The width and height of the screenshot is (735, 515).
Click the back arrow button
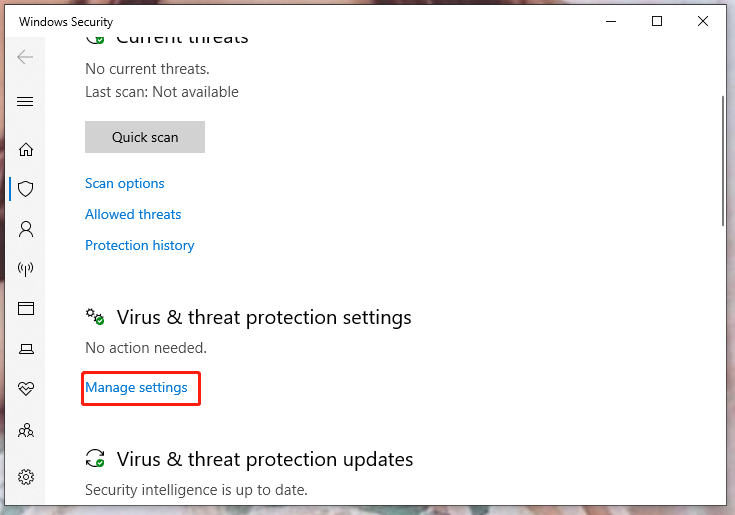pos(26,57)
